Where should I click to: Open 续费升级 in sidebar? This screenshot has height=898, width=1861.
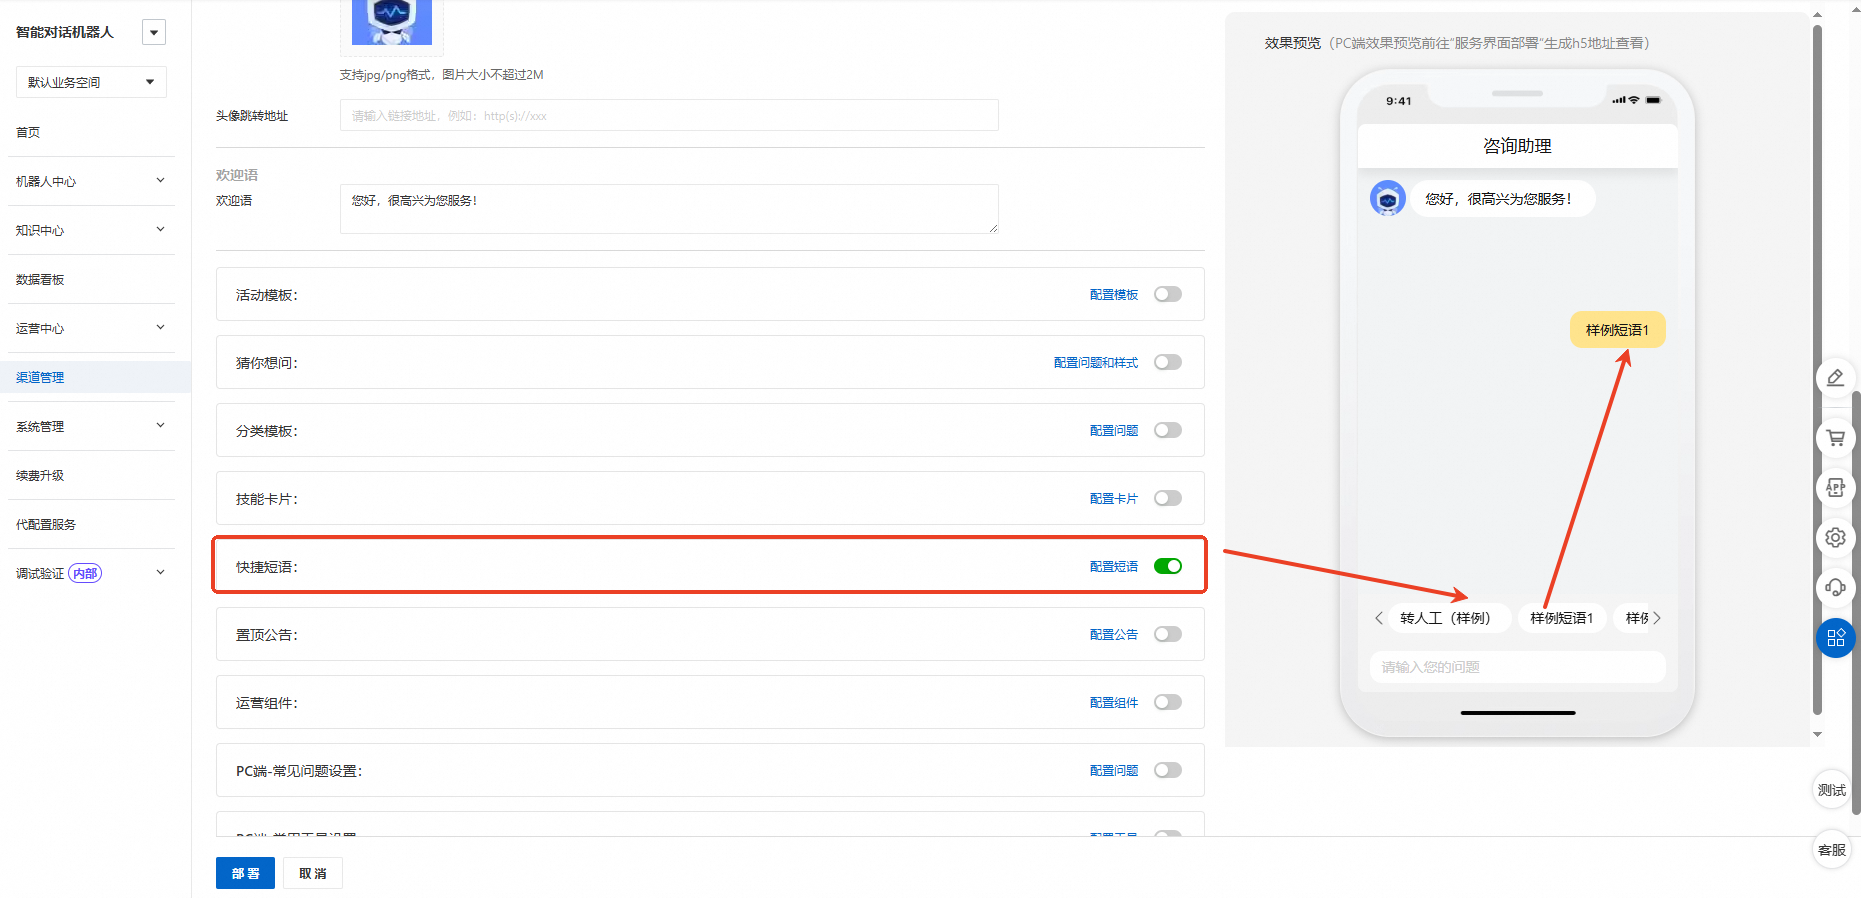point(40,475)
